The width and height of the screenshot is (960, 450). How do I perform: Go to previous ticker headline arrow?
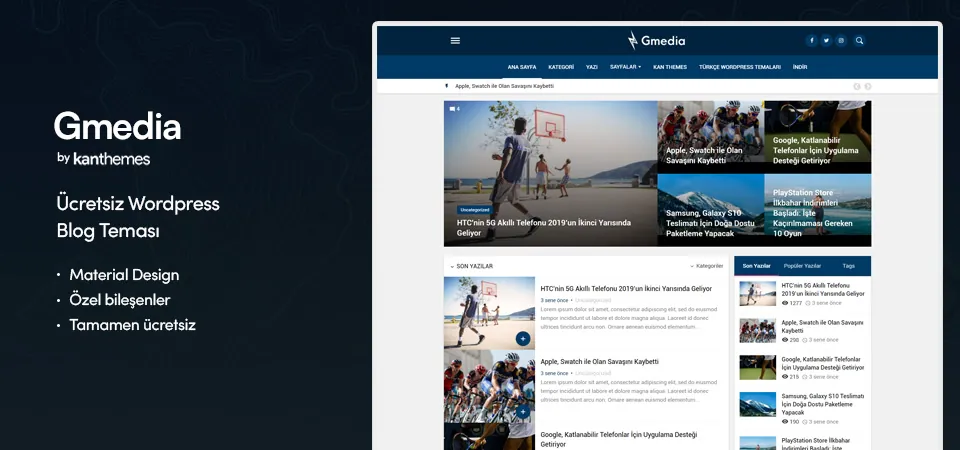pyautogui.click(x=857, y=86)
